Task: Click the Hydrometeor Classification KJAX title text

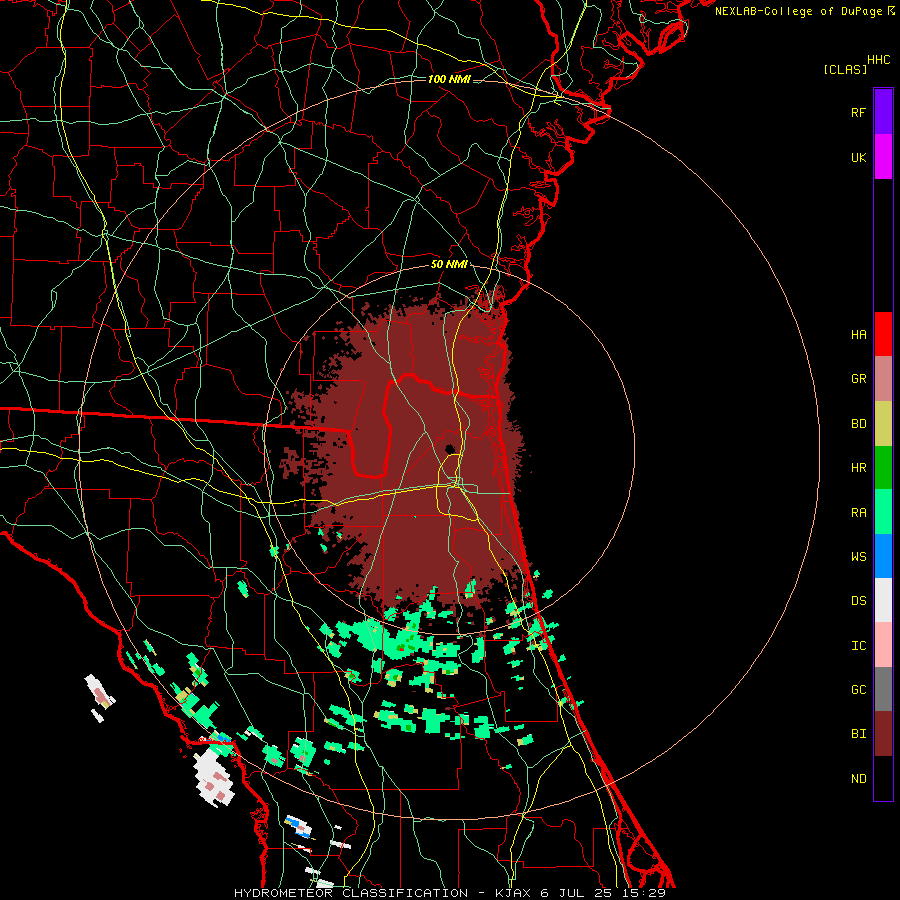Action: [x=450, y=893]
